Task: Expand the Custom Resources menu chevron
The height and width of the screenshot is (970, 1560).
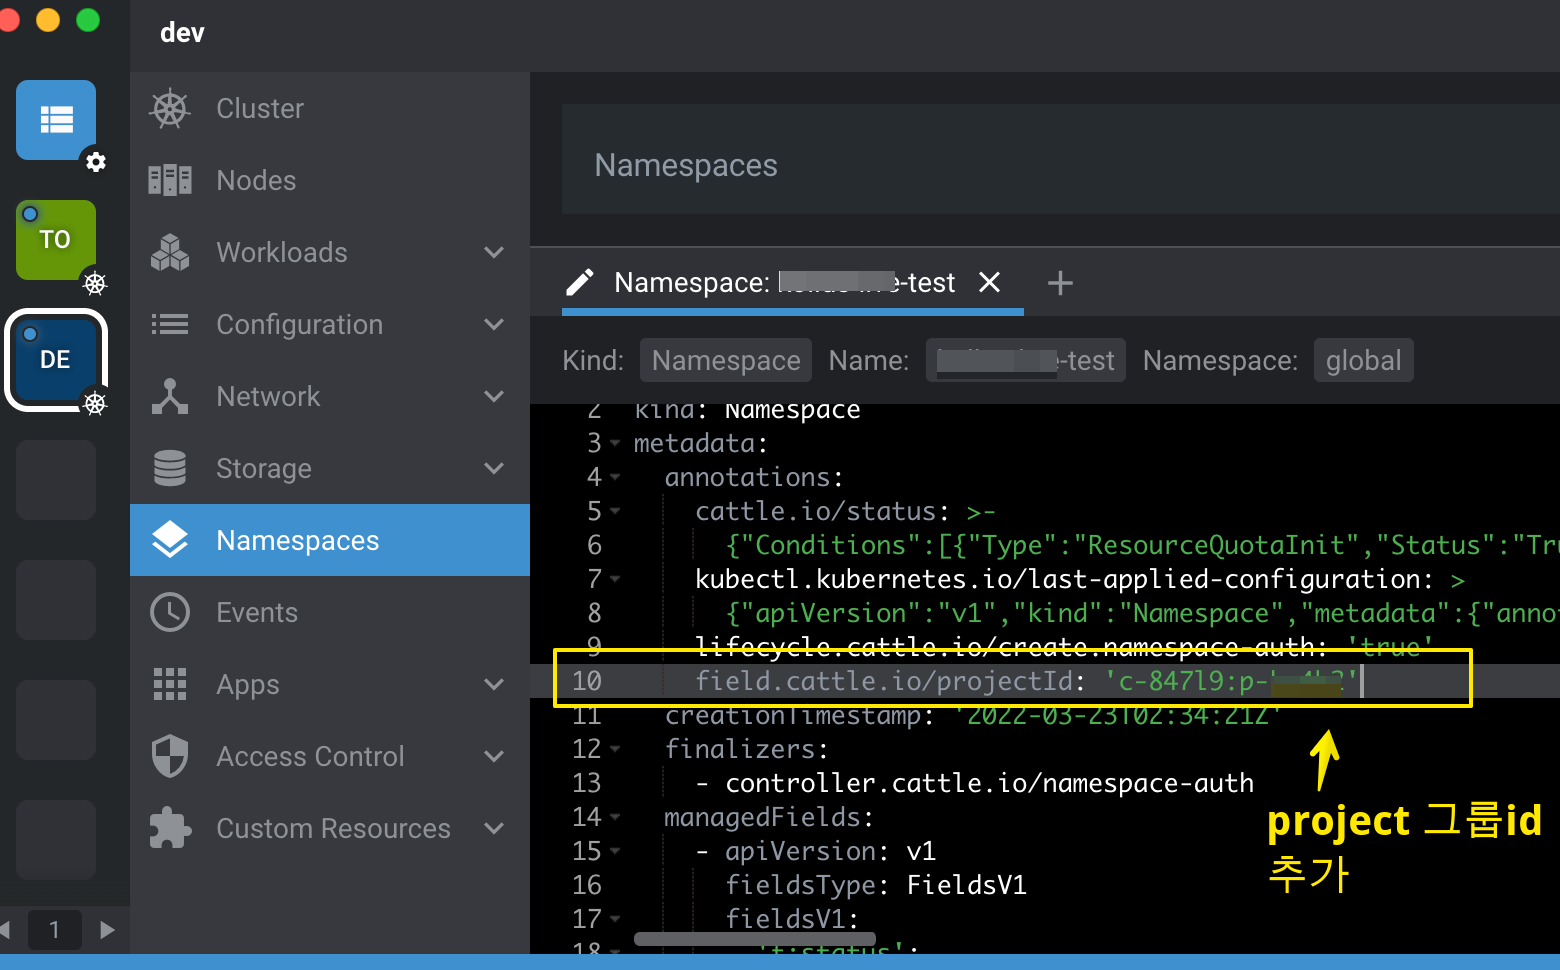Action: point(494,828)
